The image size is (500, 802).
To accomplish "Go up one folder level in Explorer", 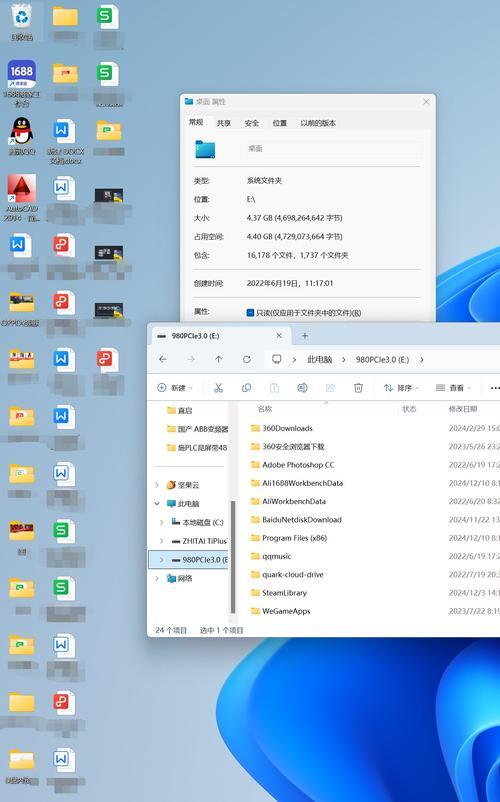I will [219, 360].
